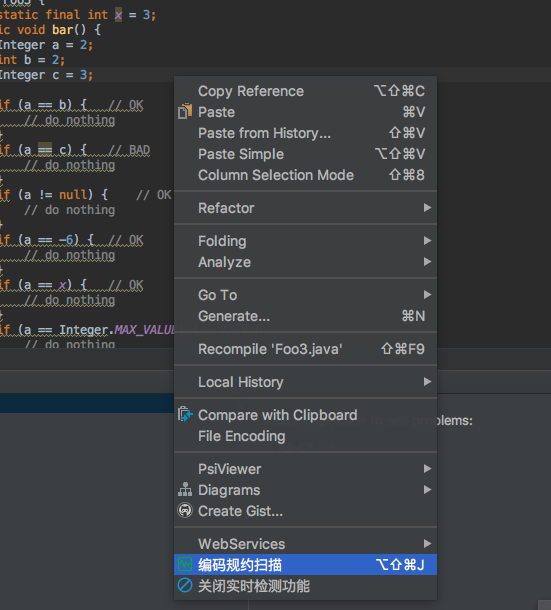Click the green 编码规约扫描 scan icon
Viewport: 551px width, 610px height.
coord(185,564)
